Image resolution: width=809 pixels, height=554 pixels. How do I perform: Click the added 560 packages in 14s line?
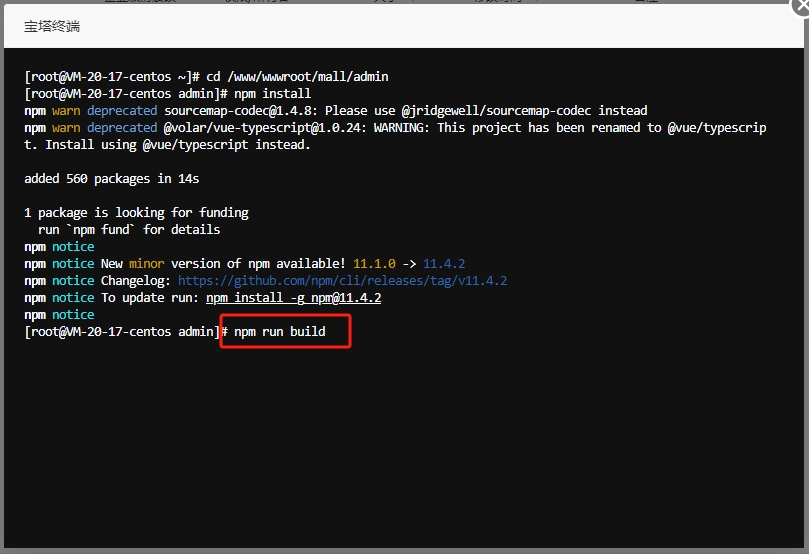[x=111, y=179]
